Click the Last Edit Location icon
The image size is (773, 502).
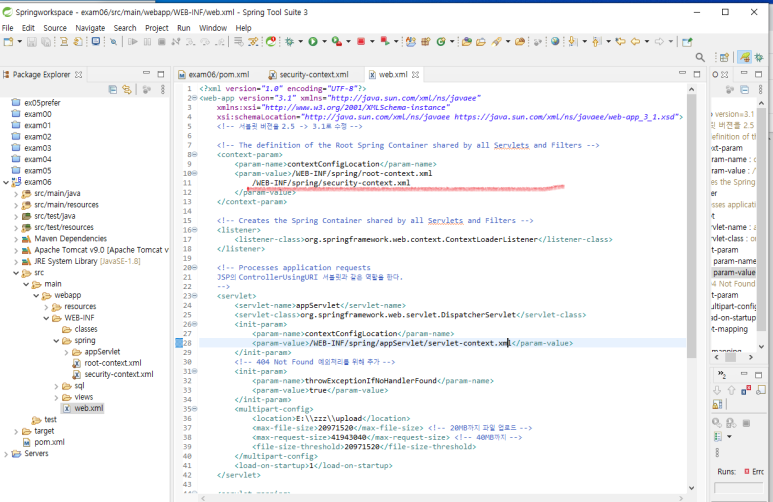point(620,42)
